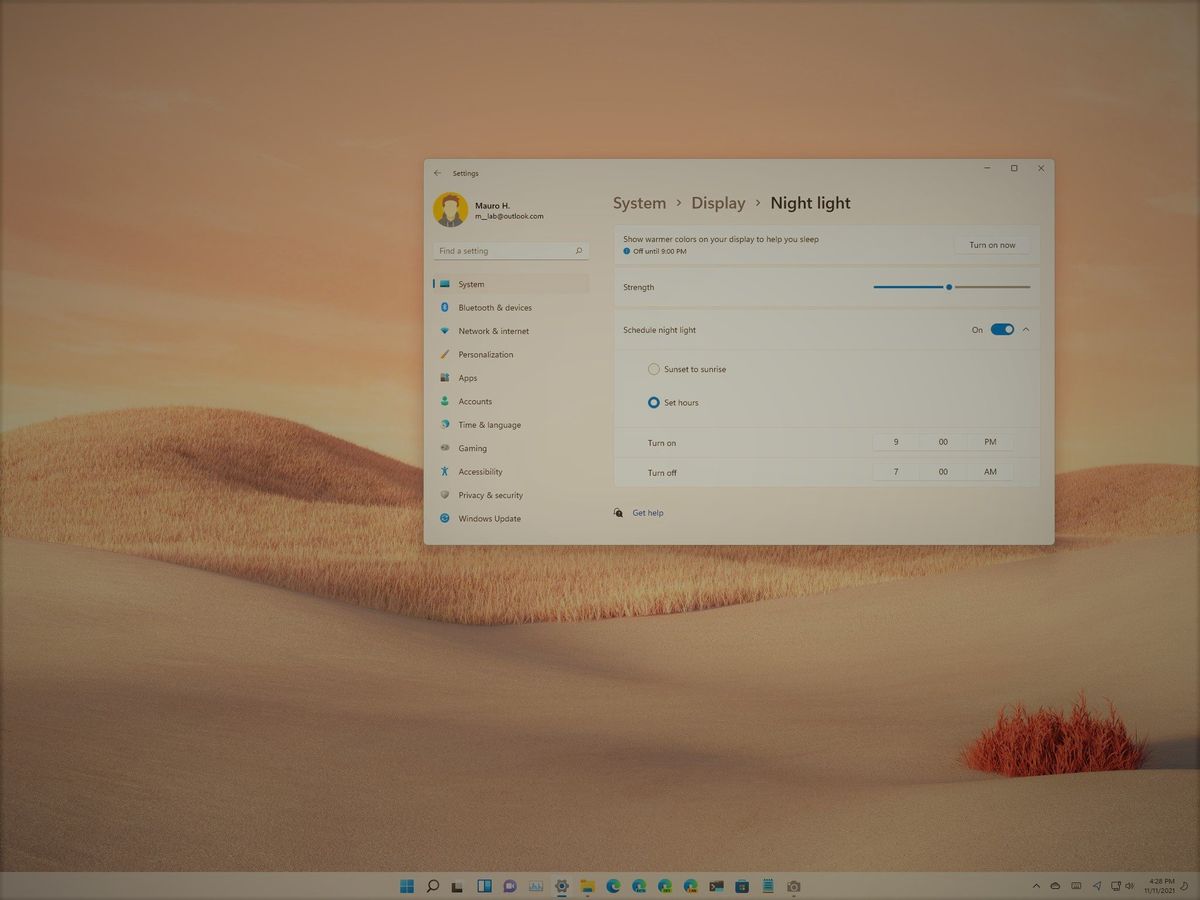This screenshot has height=900, width=1200.
Task: Launch Teams Chat from the taskbar
Action: [510, 886]
